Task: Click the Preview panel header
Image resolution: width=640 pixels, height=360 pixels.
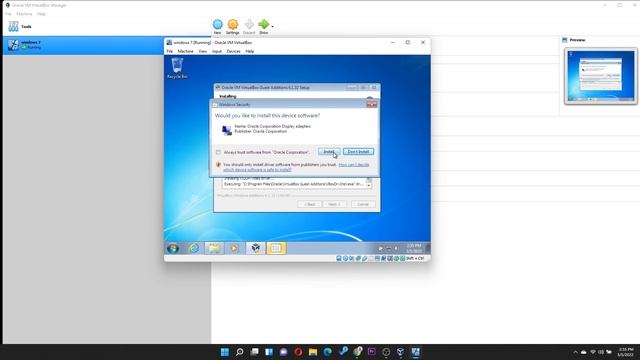Action: coord(574,40)
